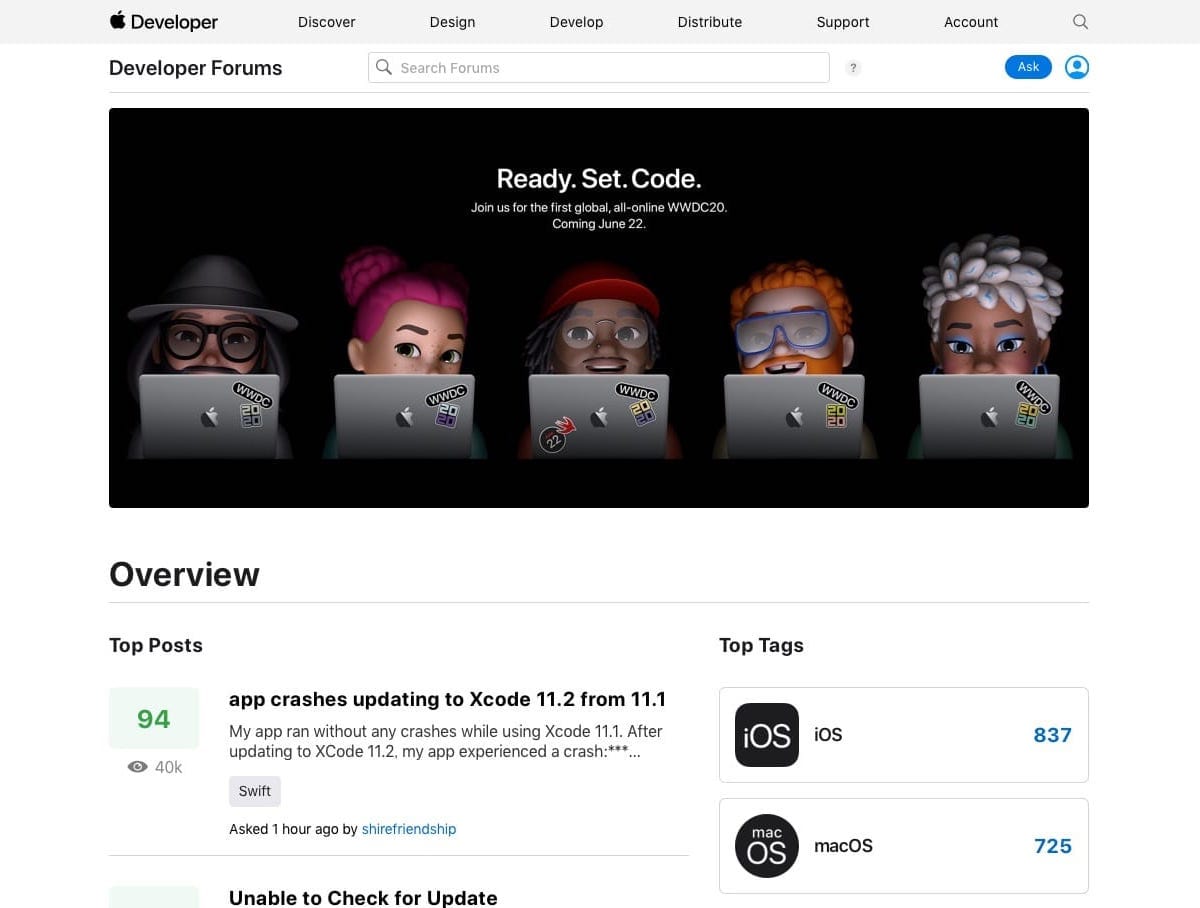Click the magnifier icon in Search Forums field
The image size is (1200, 908).
tap(384, 67)
